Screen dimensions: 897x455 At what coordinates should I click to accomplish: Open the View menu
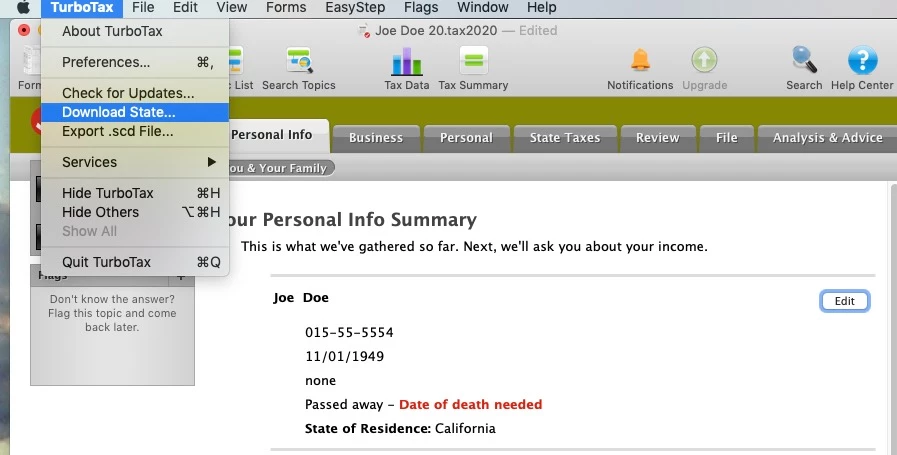pos(232,7)
